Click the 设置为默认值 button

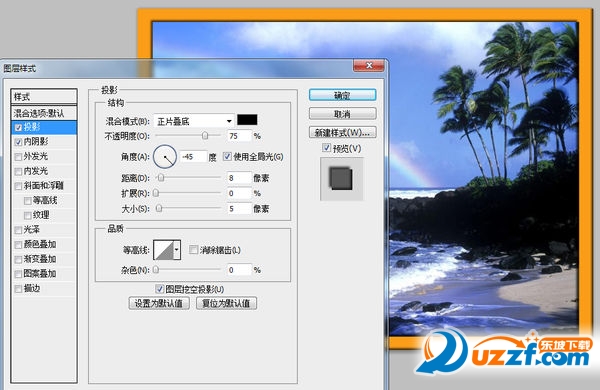pyautogui.click(x=159, y=303)
